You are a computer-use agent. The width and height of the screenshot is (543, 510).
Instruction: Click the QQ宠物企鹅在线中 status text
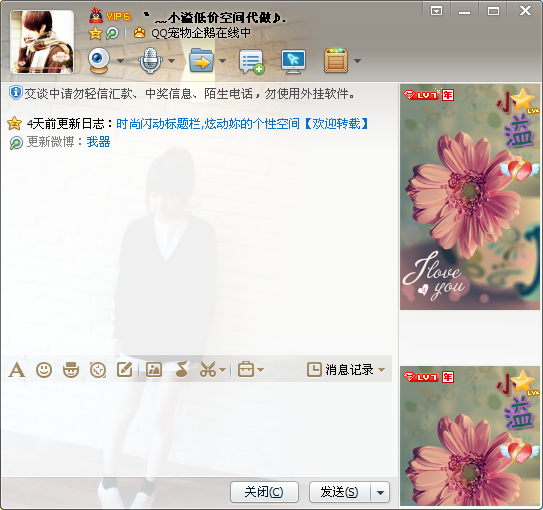(x=201, y=33)
